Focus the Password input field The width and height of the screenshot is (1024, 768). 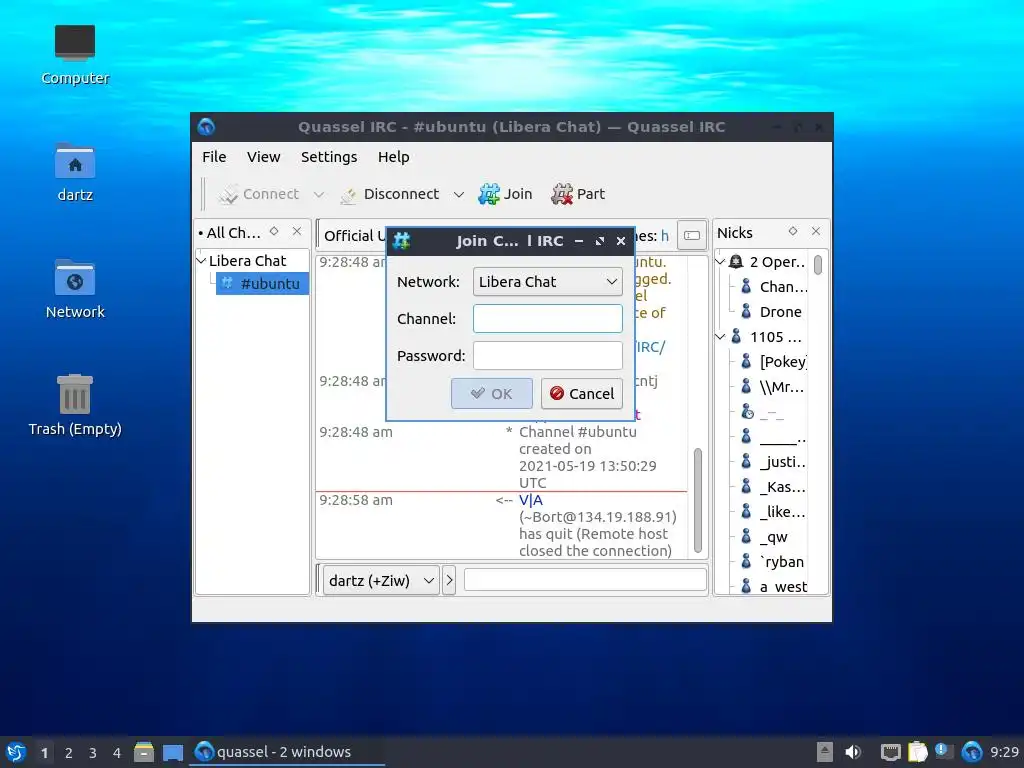[547, 356]
